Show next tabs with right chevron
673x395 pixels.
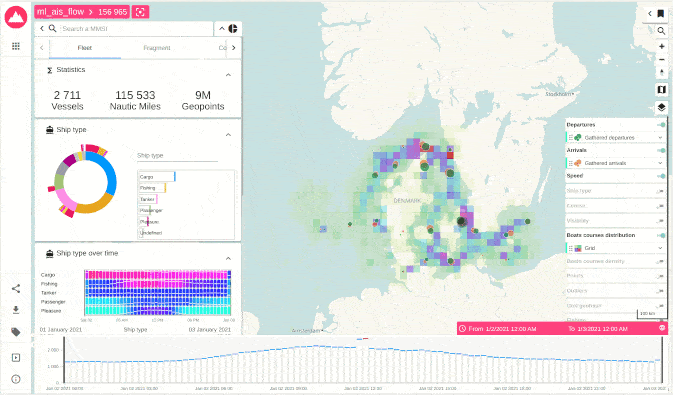[x=233, y=48]
